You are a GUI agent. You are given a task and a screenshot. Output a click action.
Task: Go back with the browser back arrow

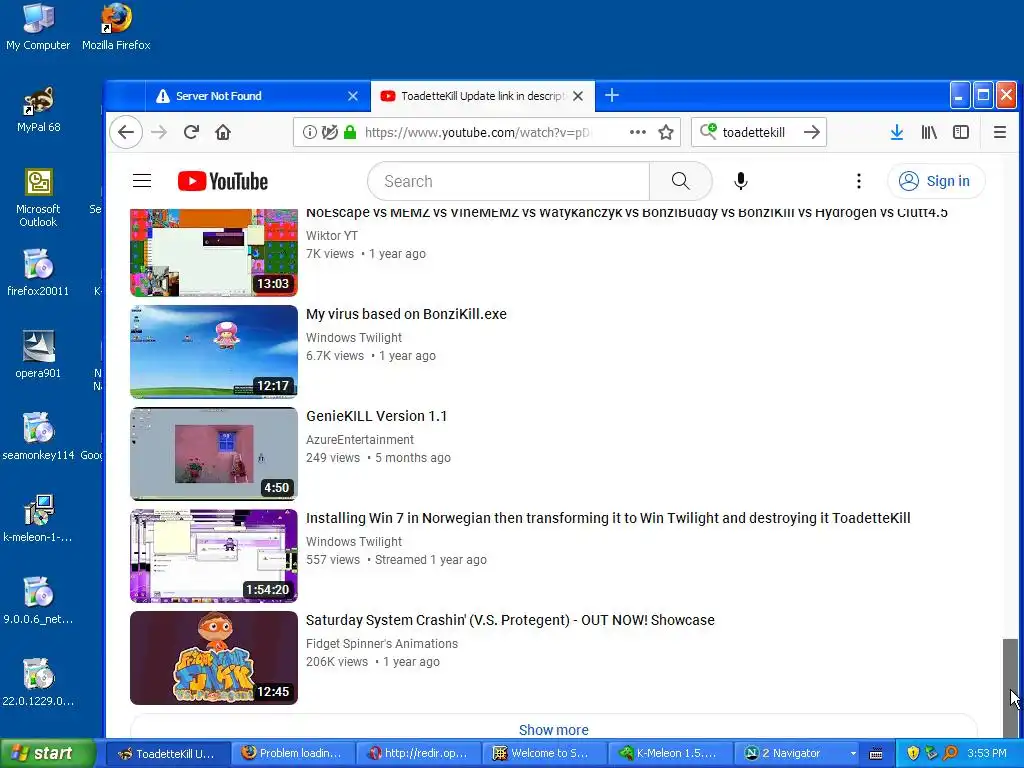point(126,133)
